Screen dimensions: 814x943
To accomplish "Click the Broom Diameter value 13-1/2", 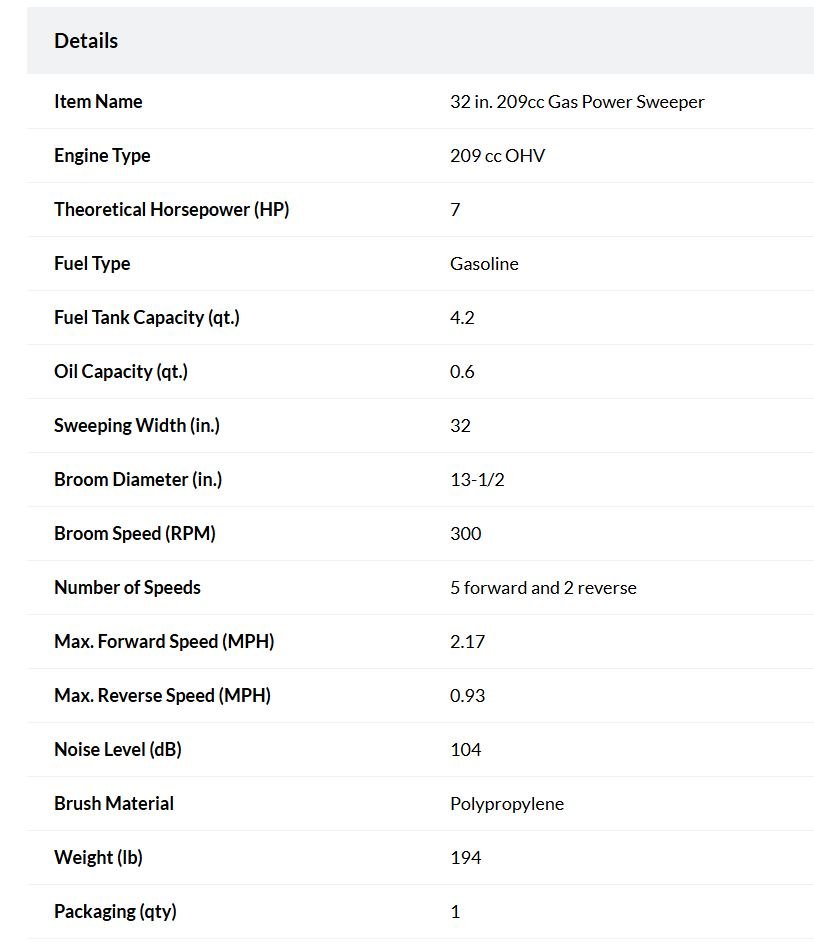I will 477,480.
